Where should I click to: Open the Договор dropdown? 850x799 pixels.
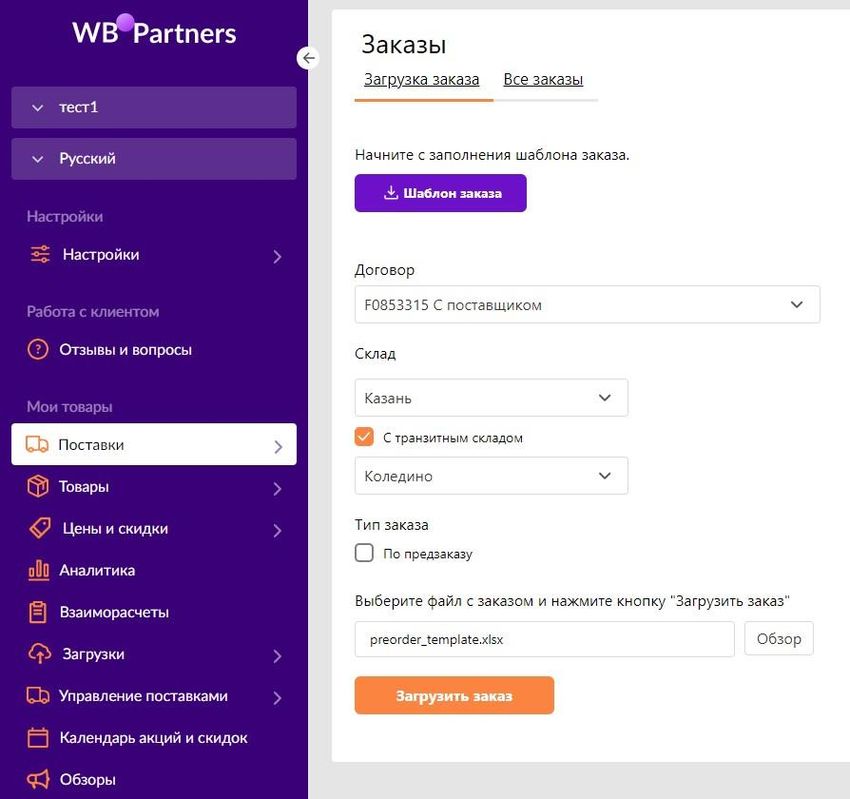click(587, 305)
